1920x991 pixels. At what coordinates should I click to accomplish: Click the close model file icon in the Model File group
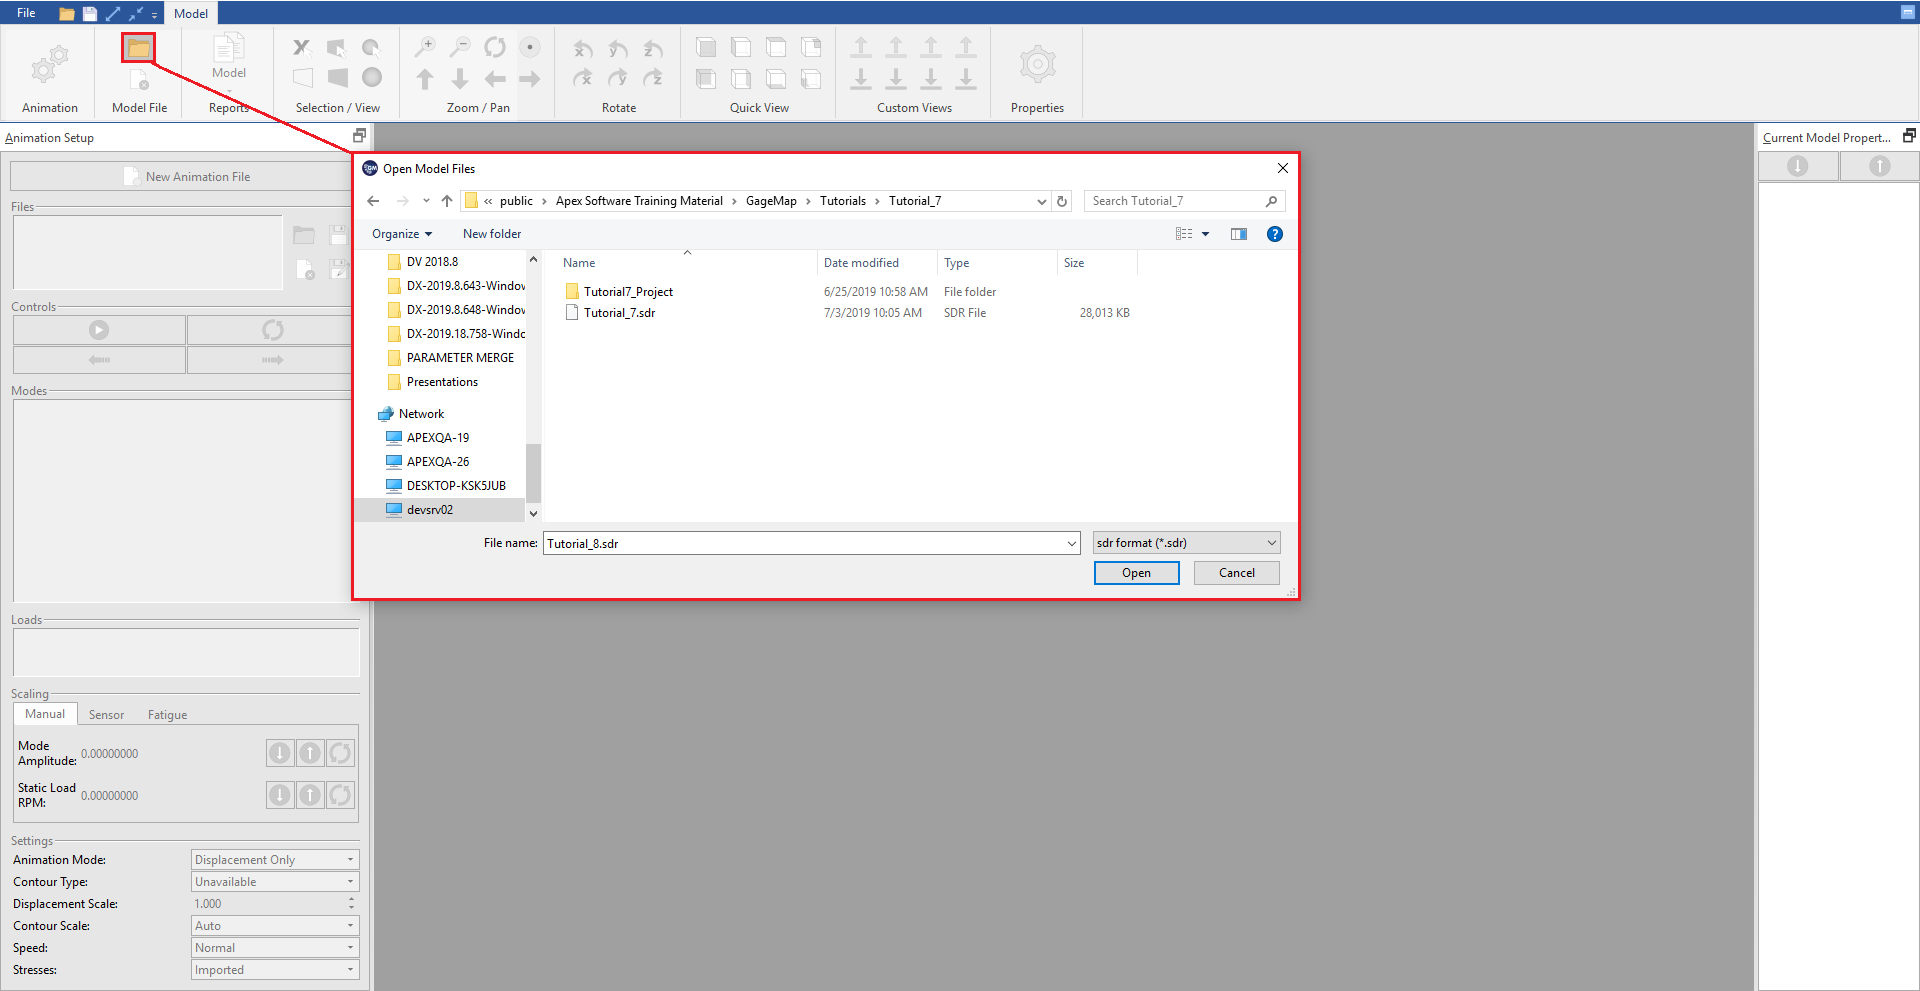click(x=139, y=79)
